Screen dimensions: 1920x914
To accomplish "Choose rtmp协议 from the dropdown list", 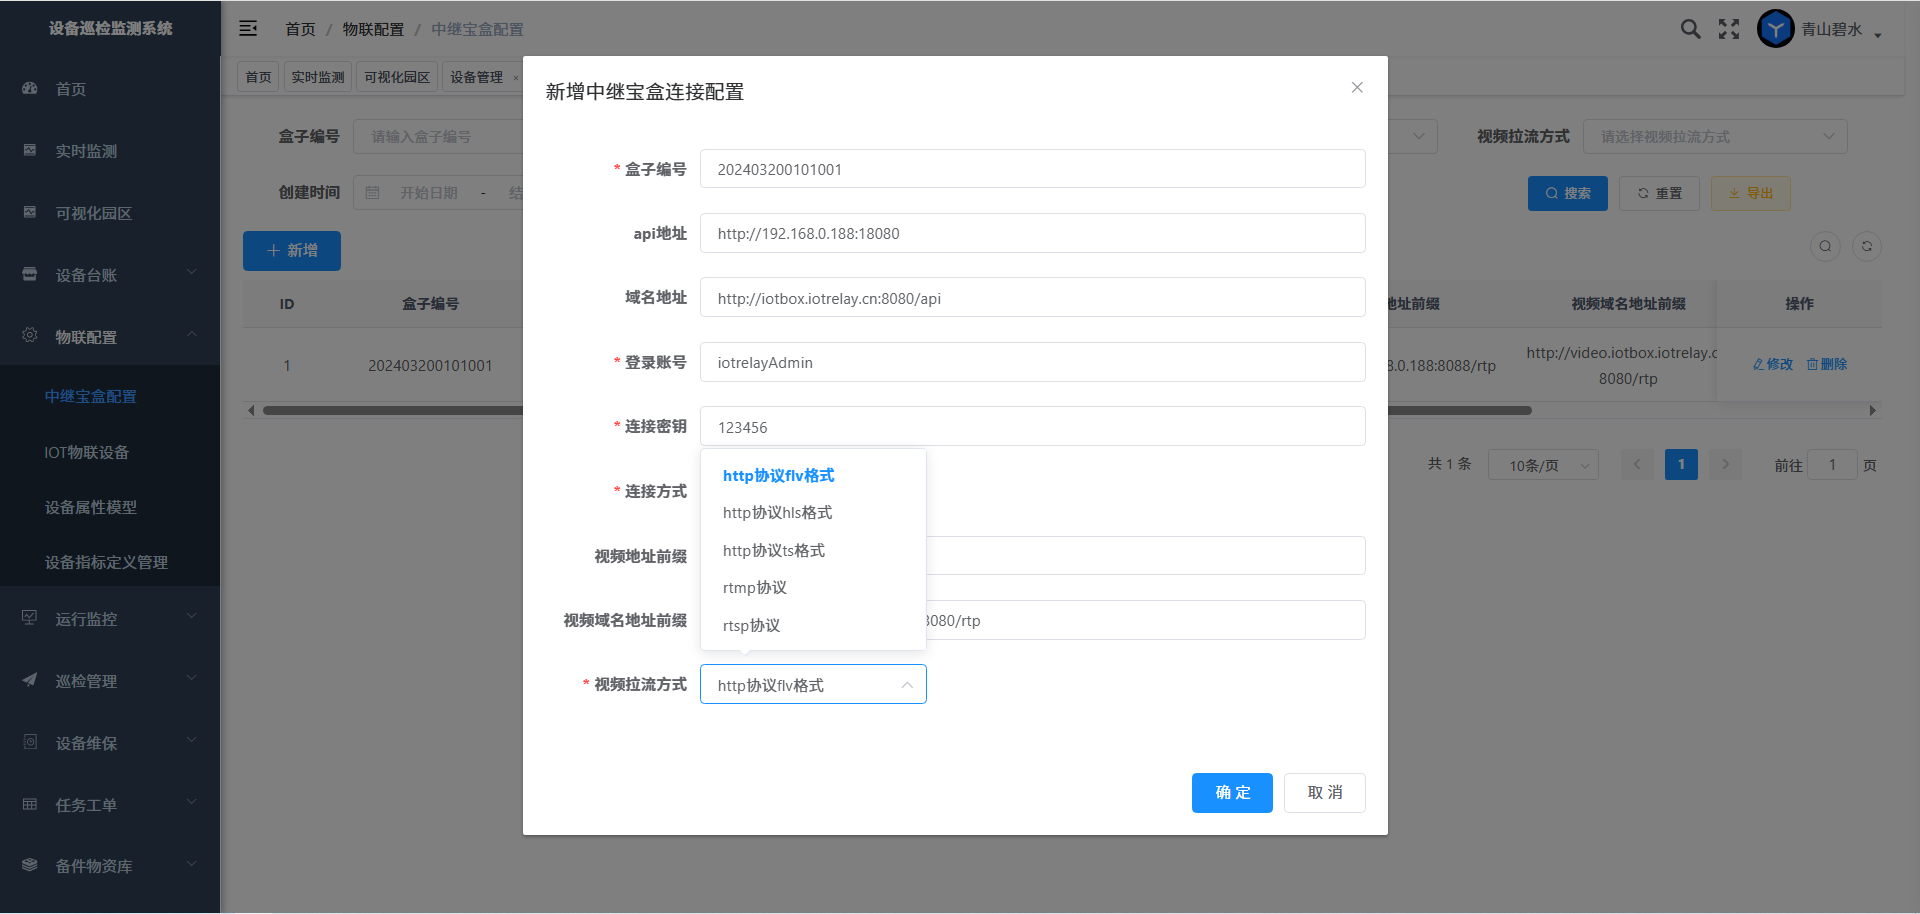I will coord(755,588).
